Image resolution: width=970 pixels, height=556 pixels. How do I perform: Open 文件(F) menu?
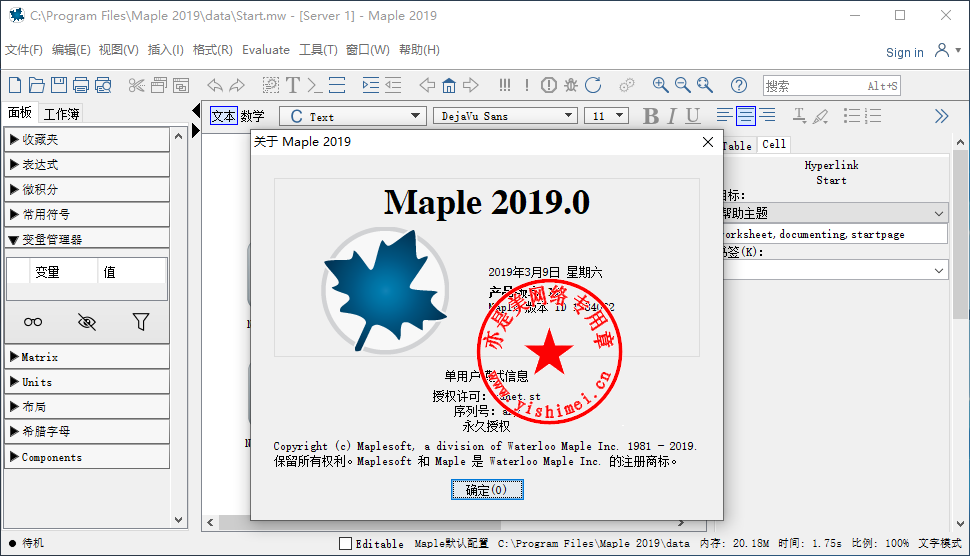(x=24, y=50)
